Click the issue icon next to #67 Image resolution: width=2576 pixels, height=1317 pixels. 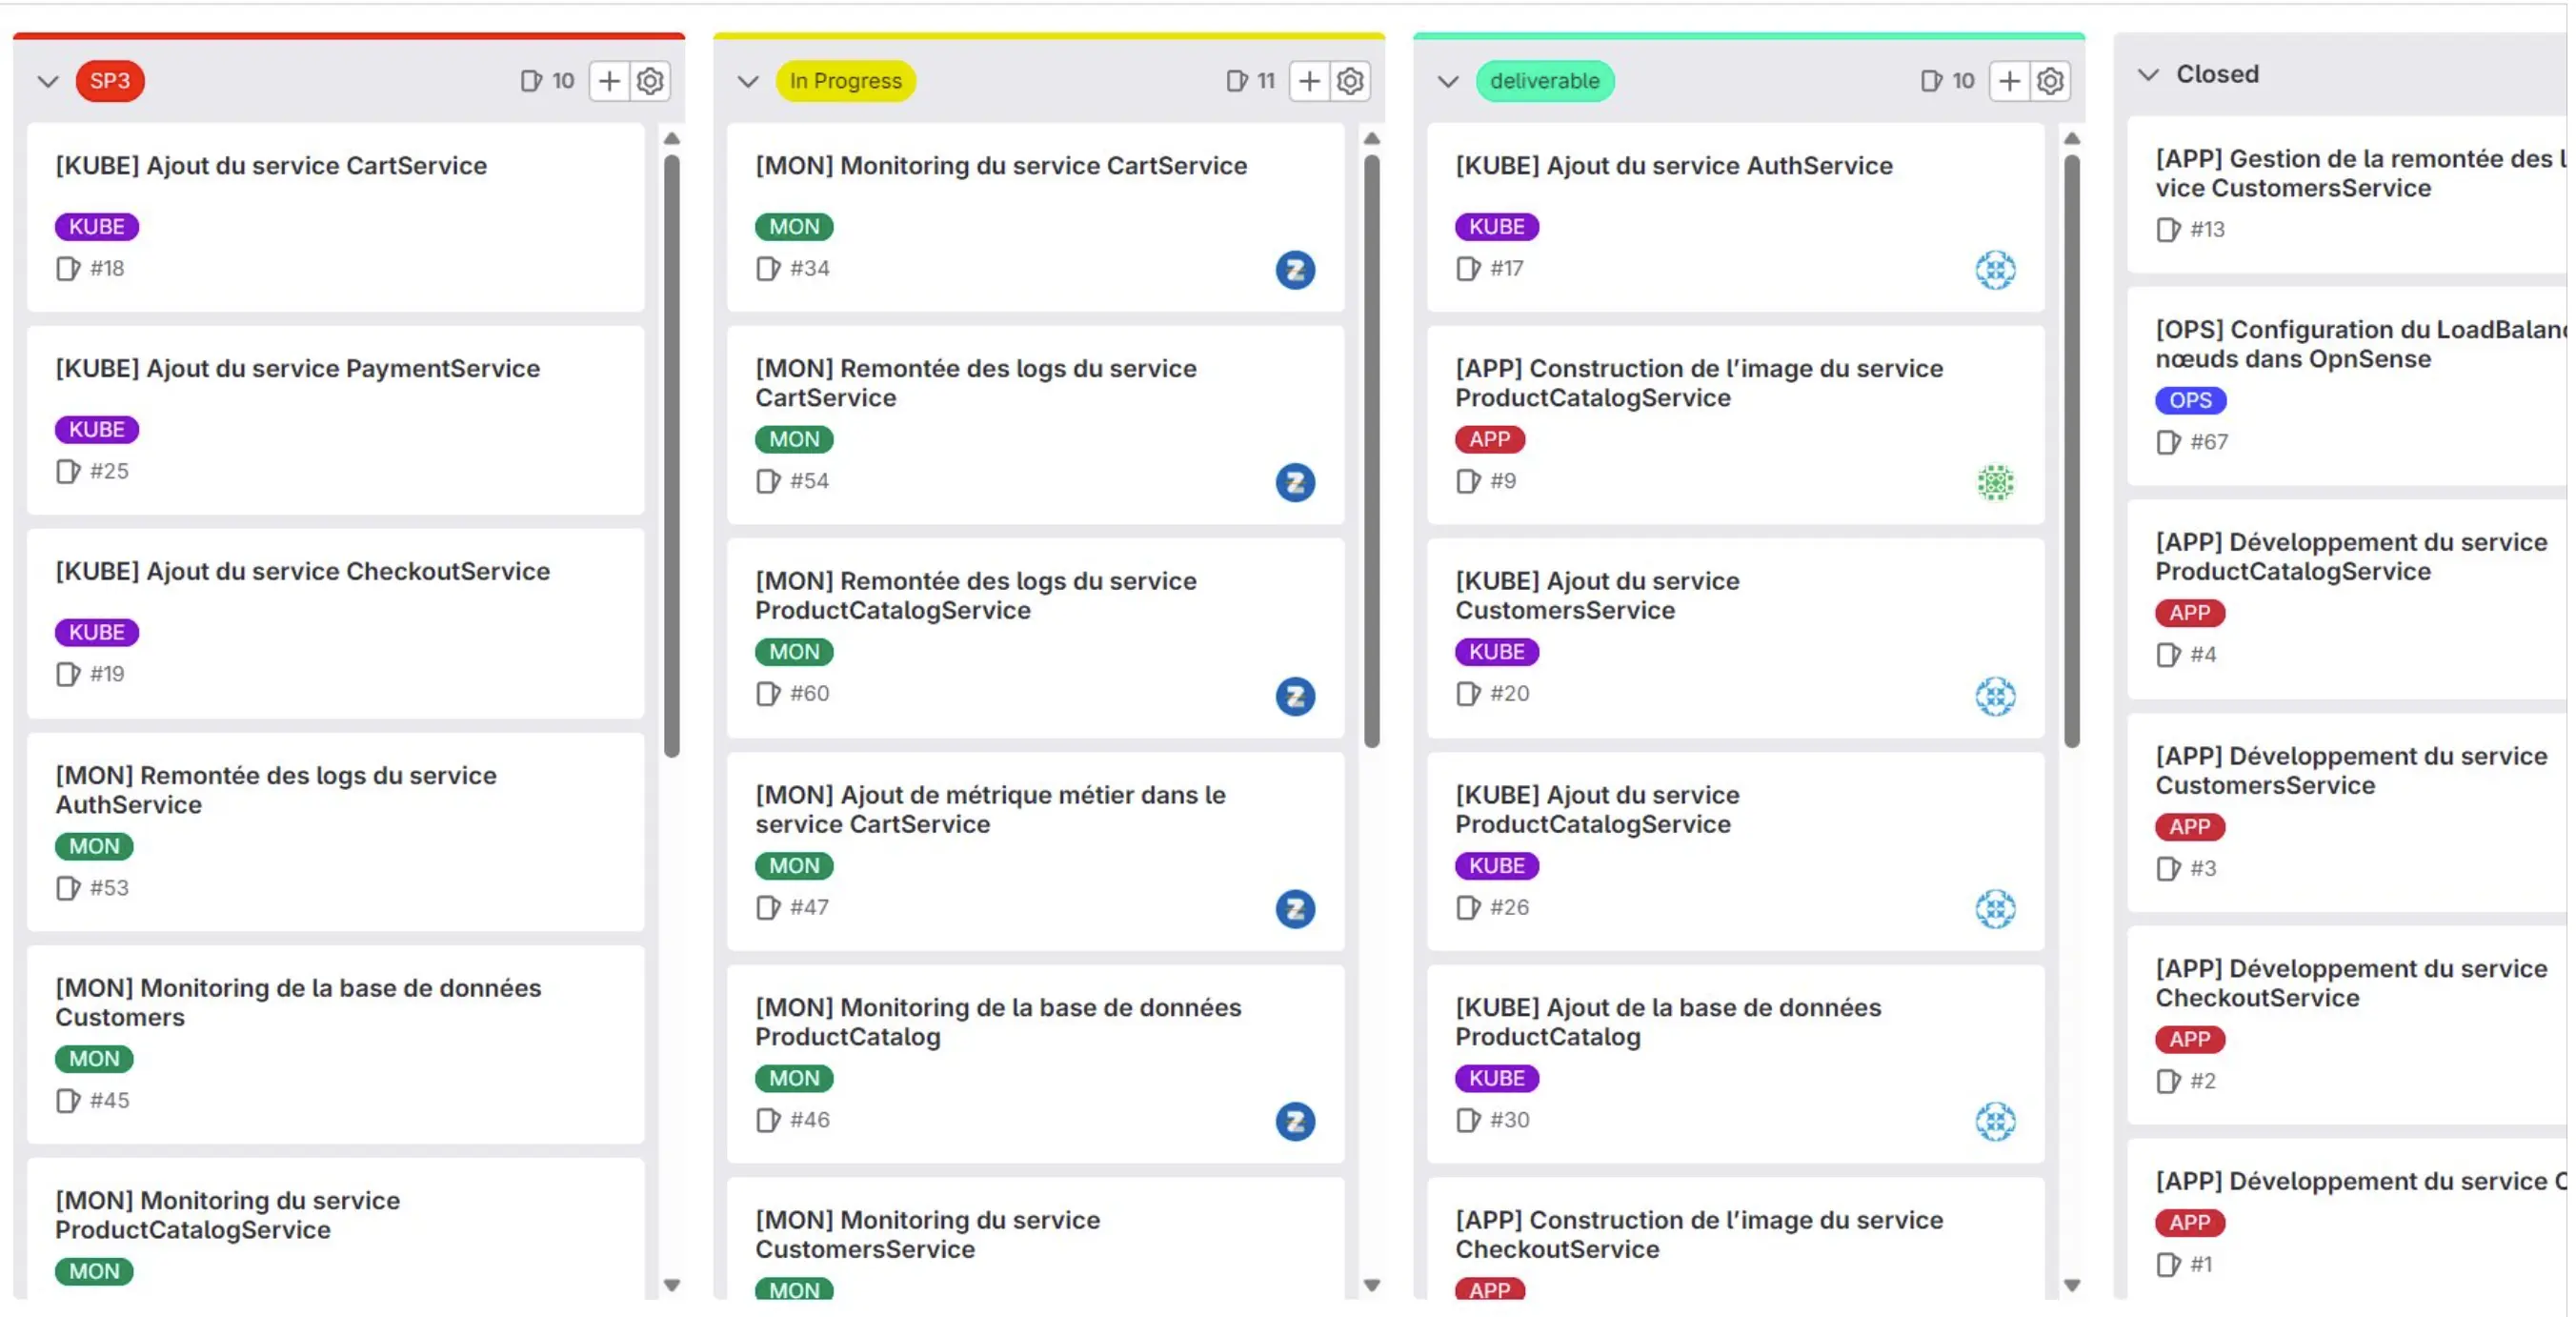coord(2169,442)
